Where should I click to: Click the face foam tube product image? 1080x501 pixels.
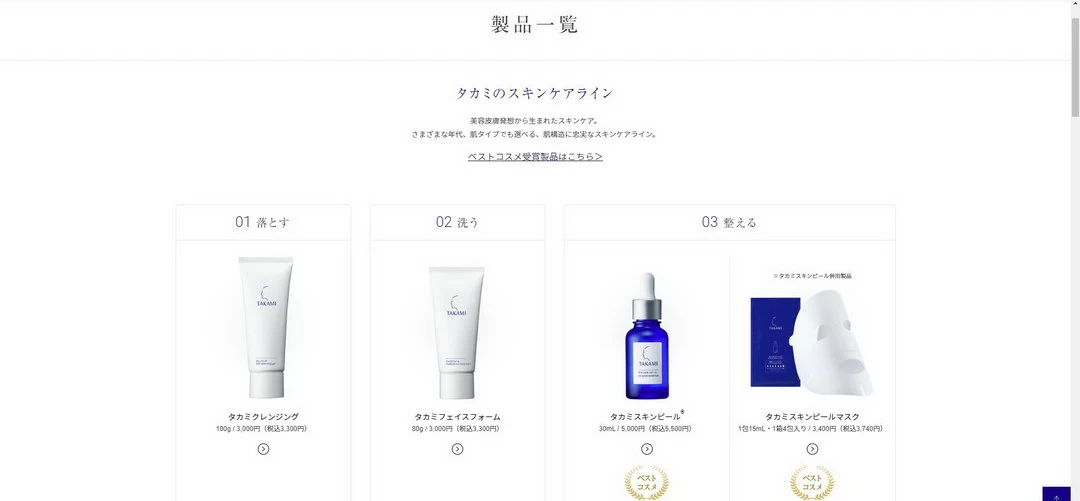click(457, 333)
